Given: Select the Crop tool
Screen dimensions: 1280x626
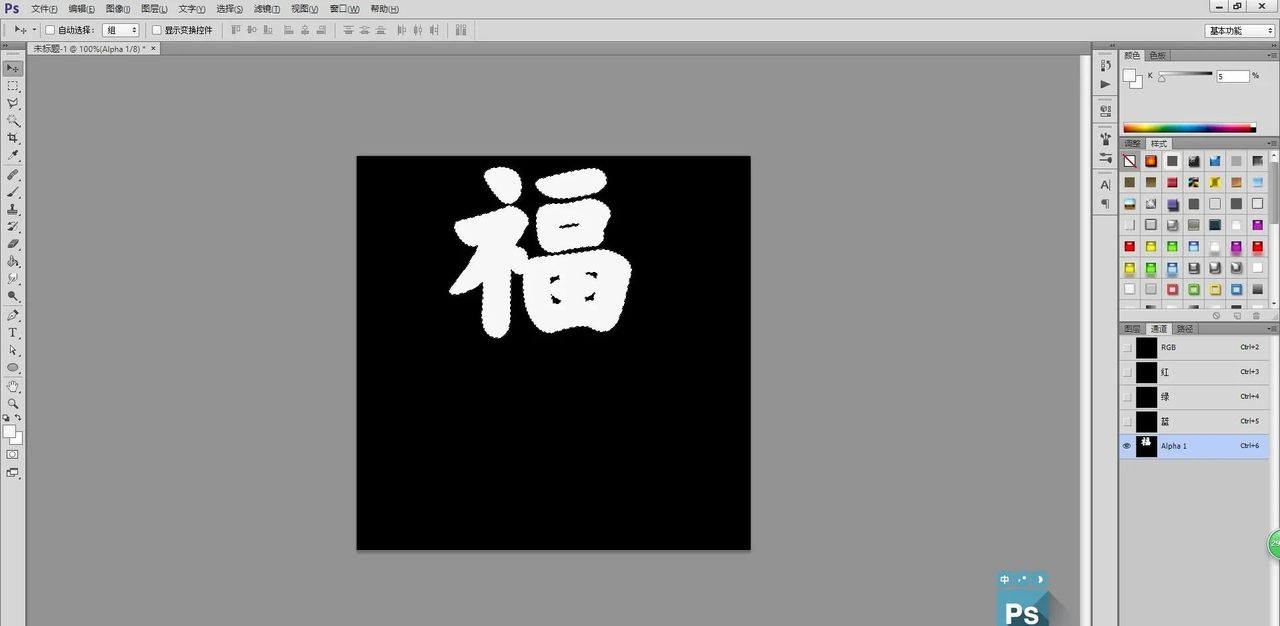Looking at the screenshot, I should click(13, 138).
